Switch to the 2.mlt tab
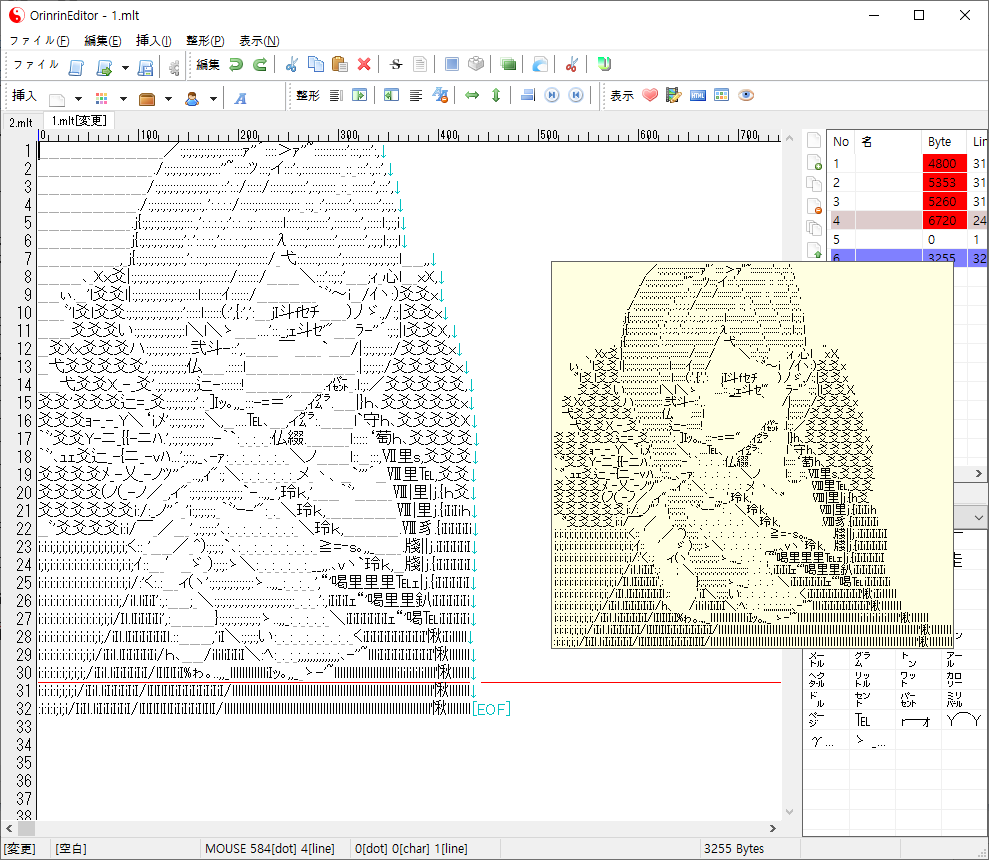Screen dimensions: 989x860 pyautogui.click(x=21, y=122)
